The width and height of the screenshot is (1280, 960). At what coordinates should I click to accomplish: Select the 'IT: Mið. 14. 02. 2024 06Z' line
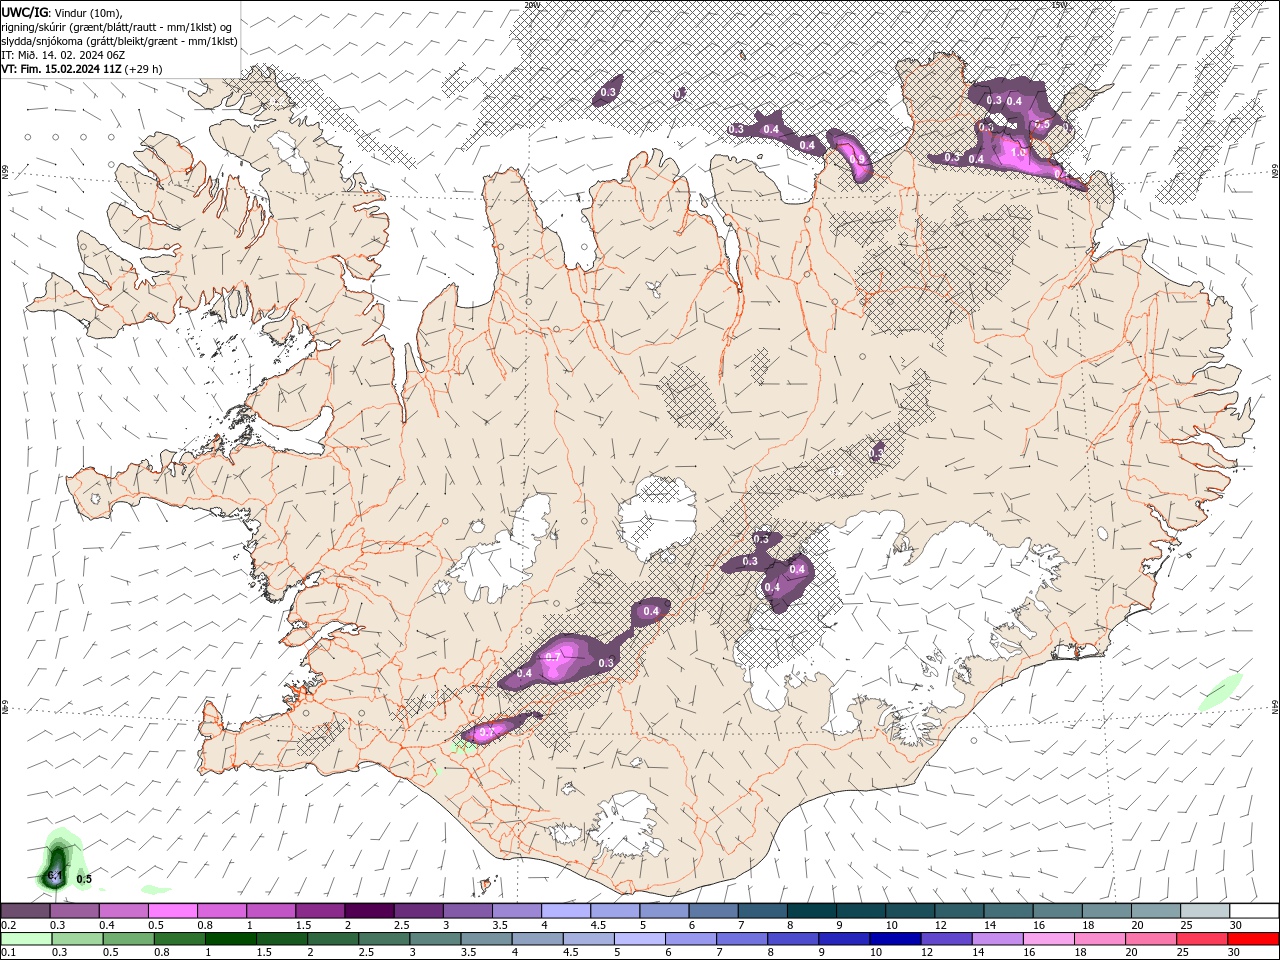[65, 55]
